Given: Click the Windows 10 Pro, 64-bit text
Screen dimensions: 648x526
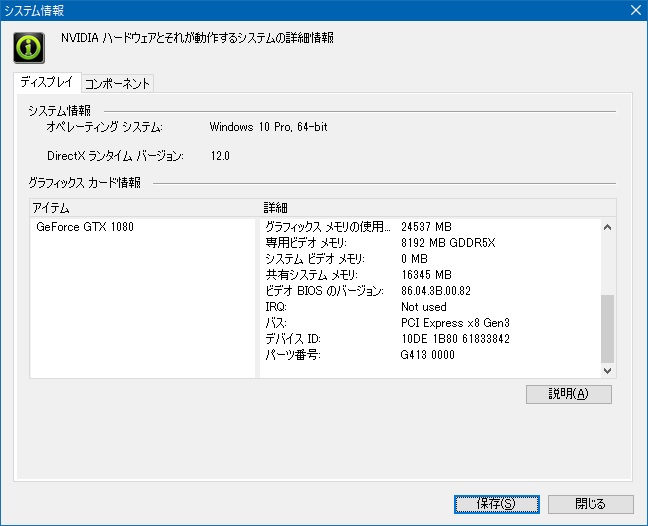Looking at the screenshot, I should 268,127.
